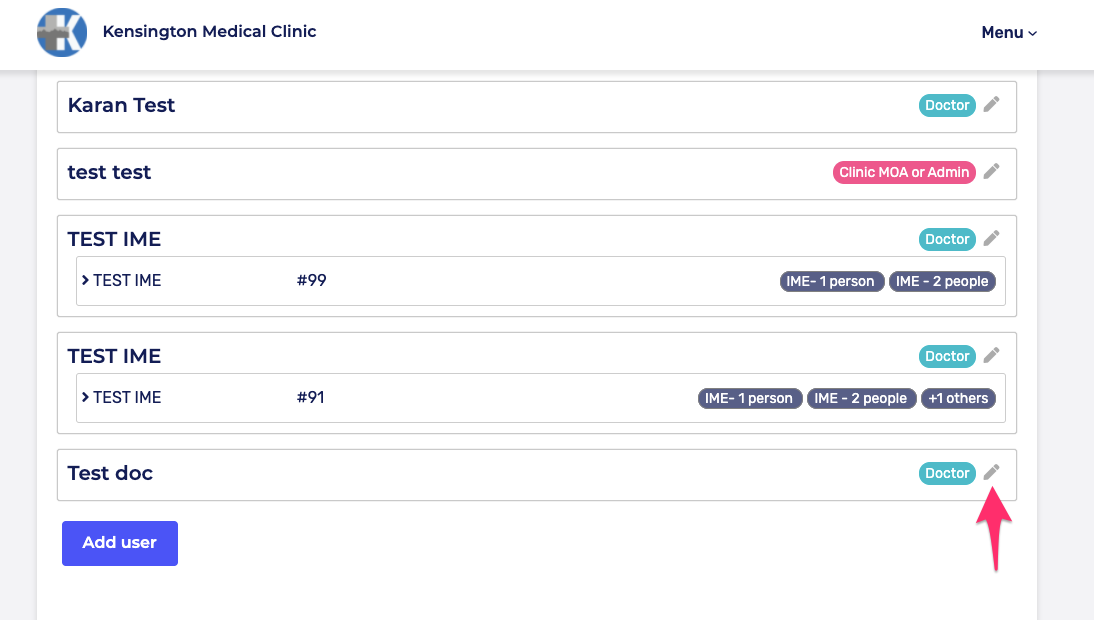Viewport: 1094px width, 620px height.
Task: Select the Karan Test user name
Action: click(x=121, y=105)
